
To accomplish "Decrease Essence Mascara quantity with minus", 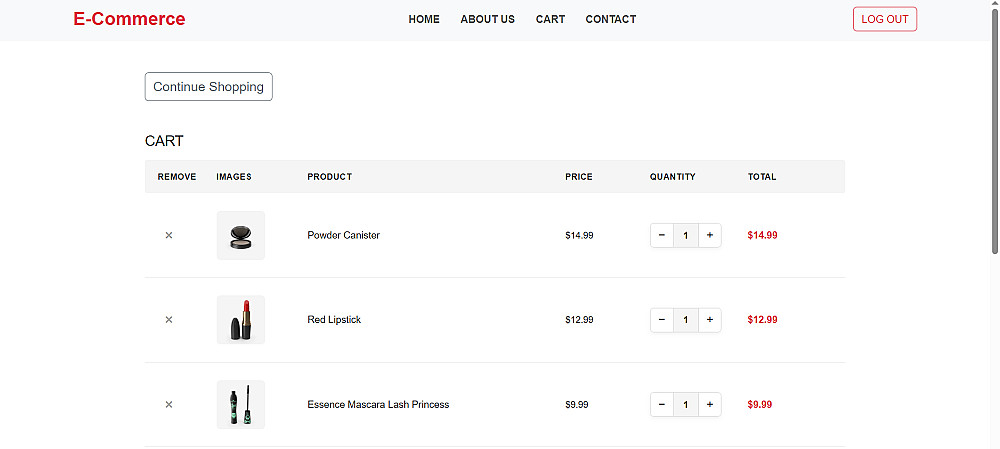I will 662,404.
